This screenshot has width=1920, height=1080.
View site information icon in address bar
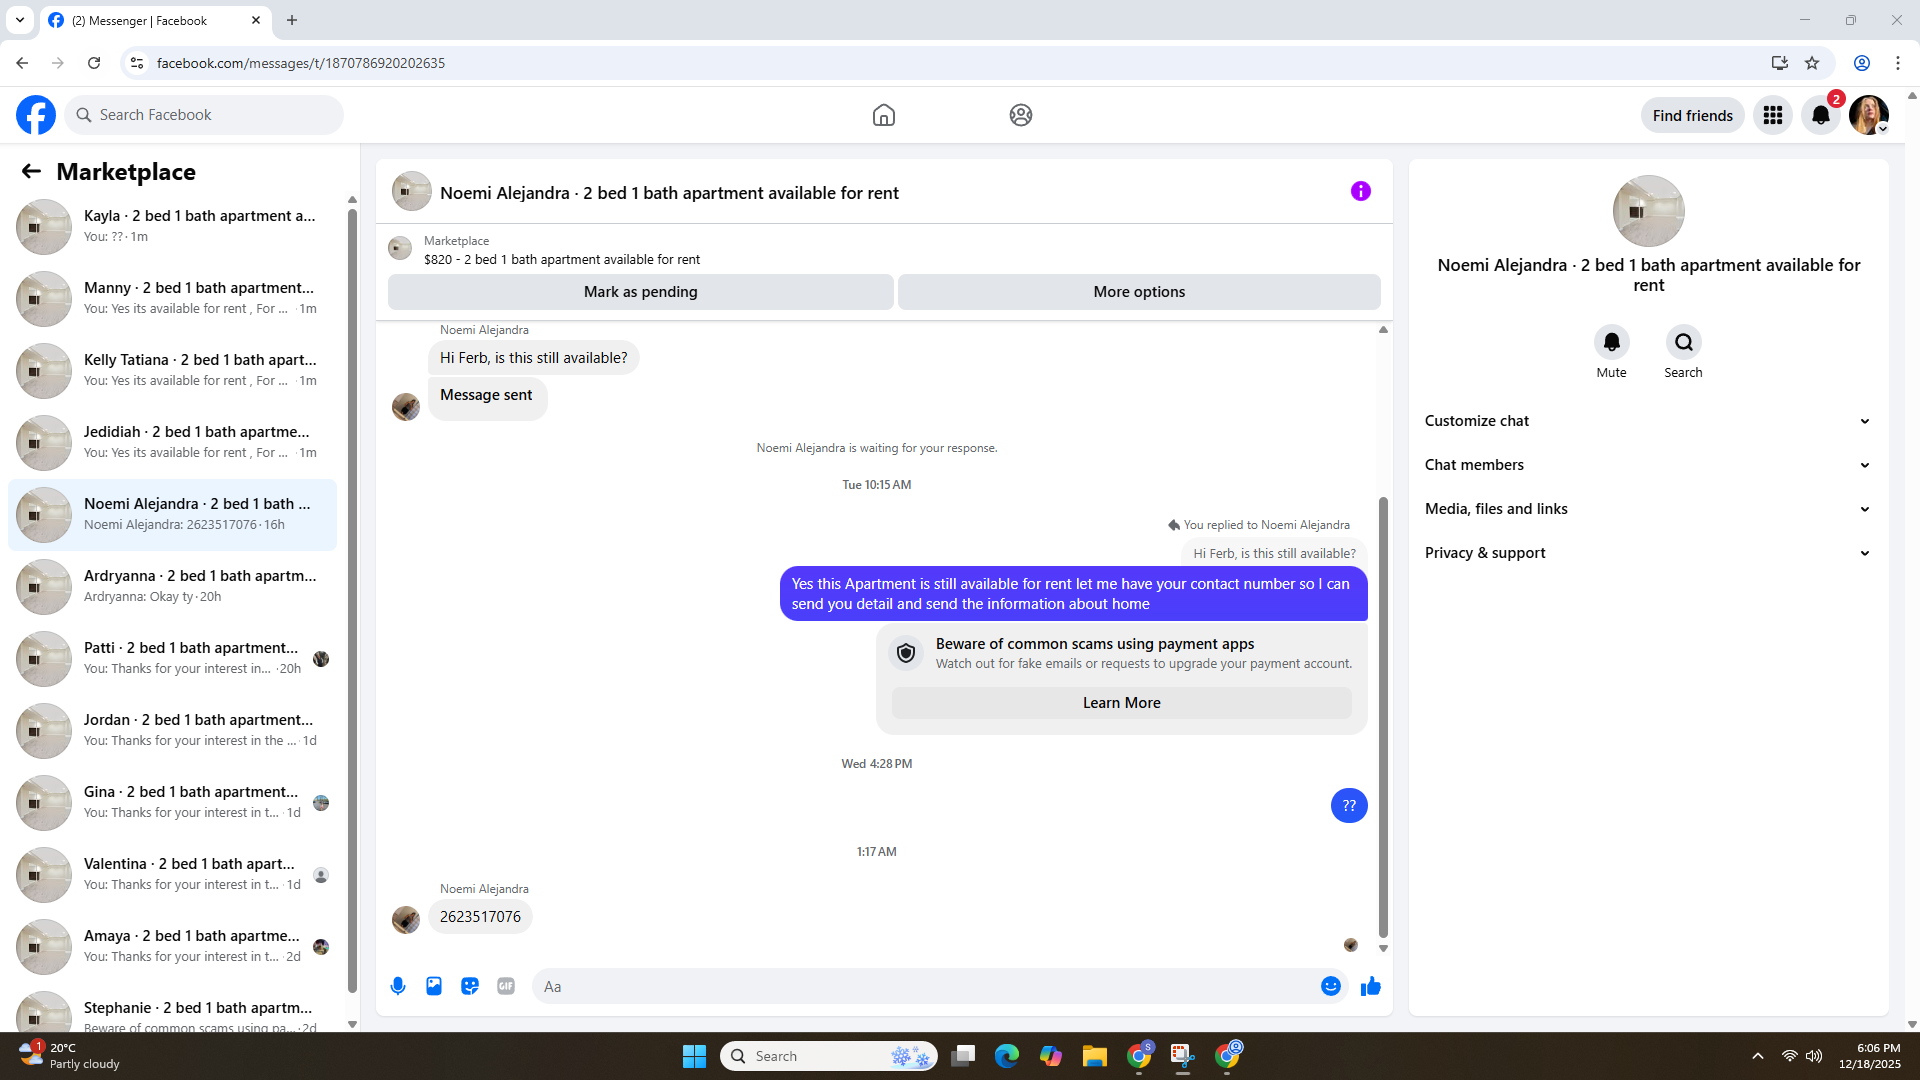pos(137,63)
